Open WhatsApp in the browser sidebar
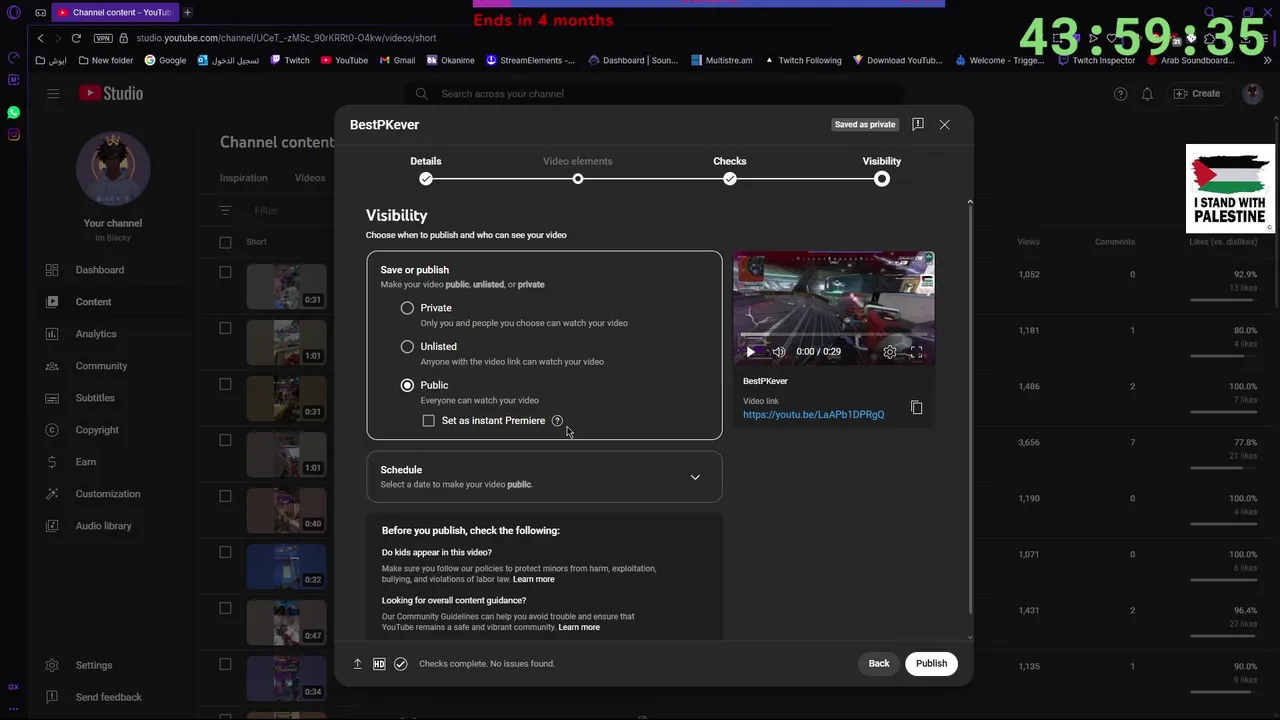The height and width of the screenshot is (720, 1280). [13, 113]
